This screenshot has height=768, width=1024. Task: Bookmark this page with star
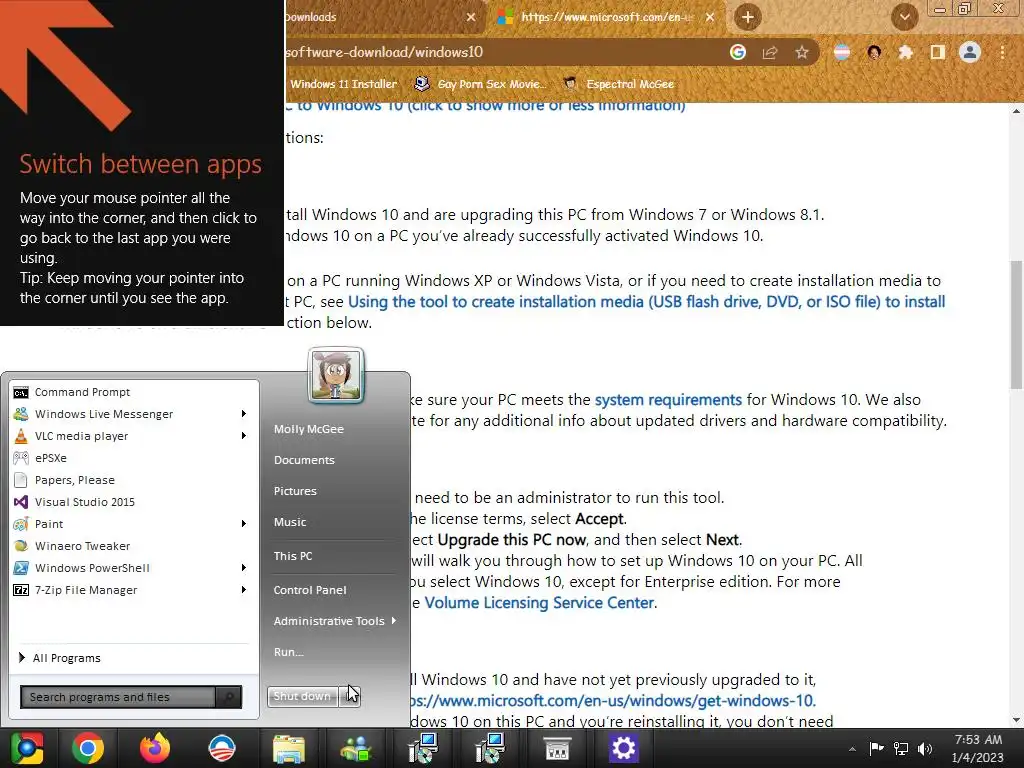802,52
